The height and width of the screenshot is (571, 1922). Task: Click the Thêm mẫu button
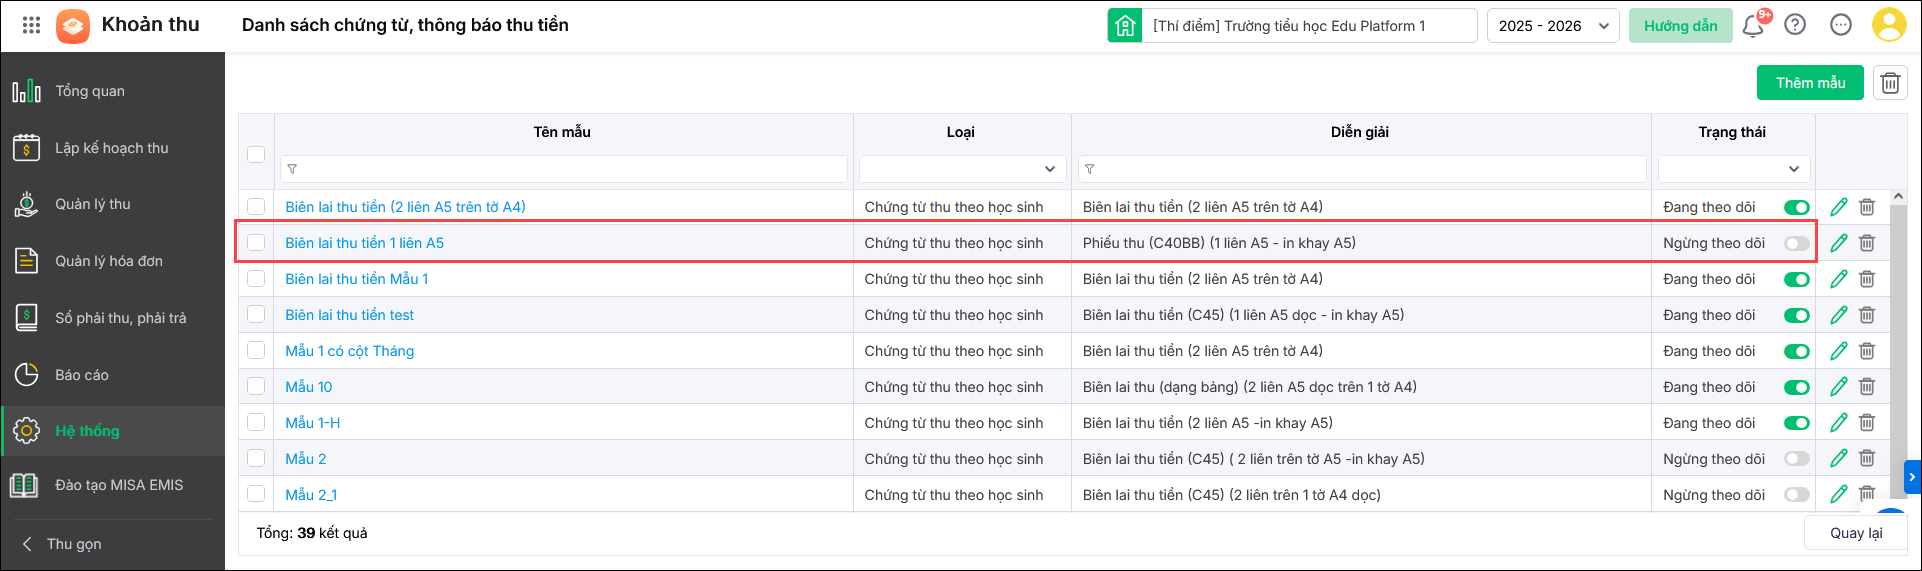tap(1810, 83)
